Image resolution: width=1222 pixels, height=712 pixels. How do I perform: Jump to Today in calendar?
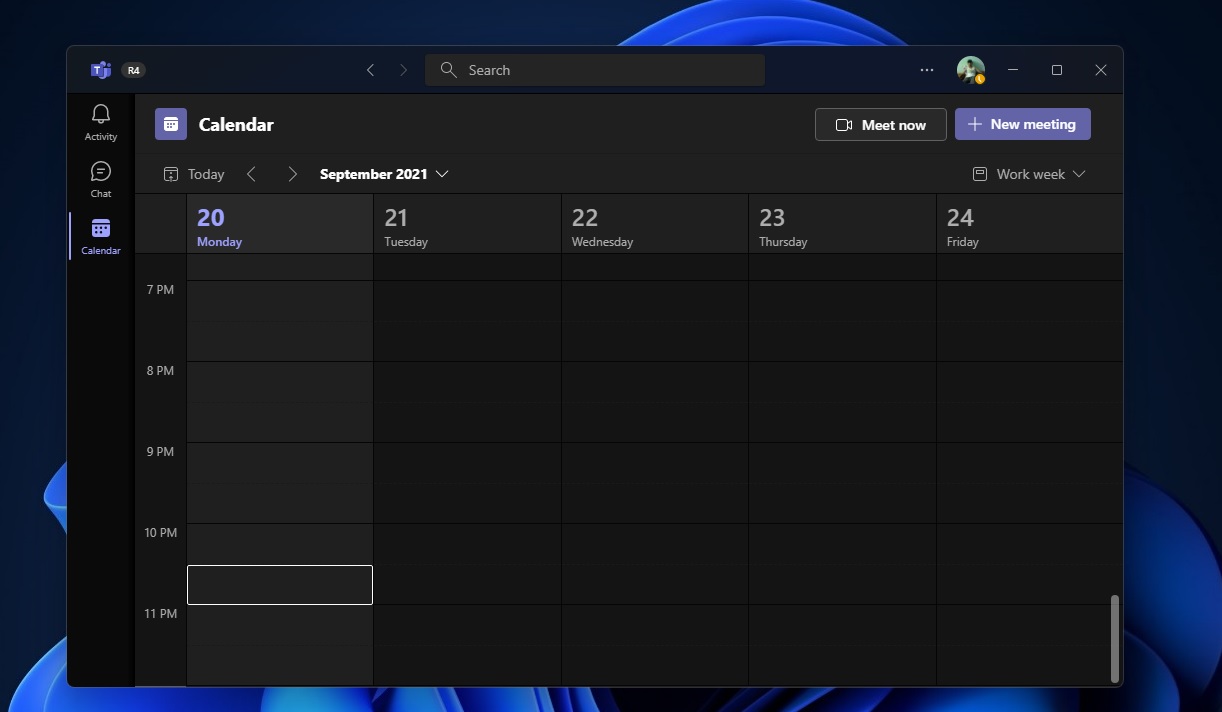pyautogui.click(x=194, y=174)
